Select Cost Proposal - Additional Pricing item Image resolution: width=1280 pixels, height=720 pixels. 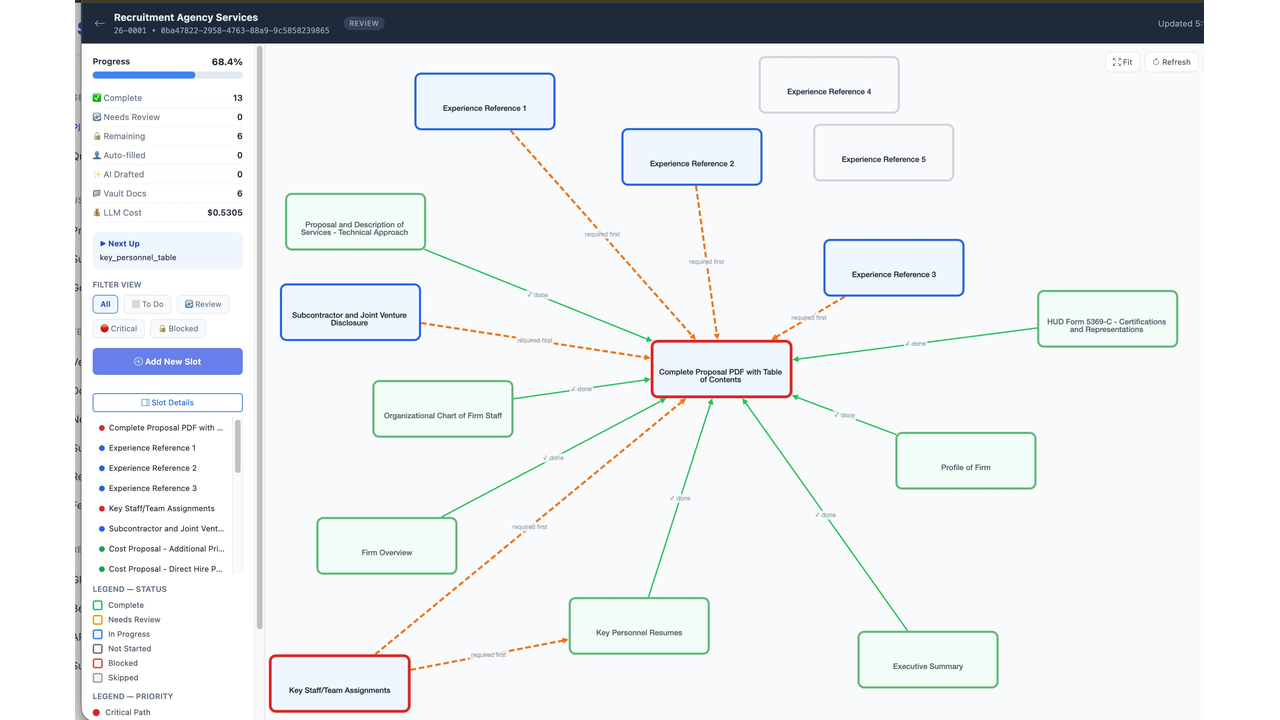tap(163, 549)
